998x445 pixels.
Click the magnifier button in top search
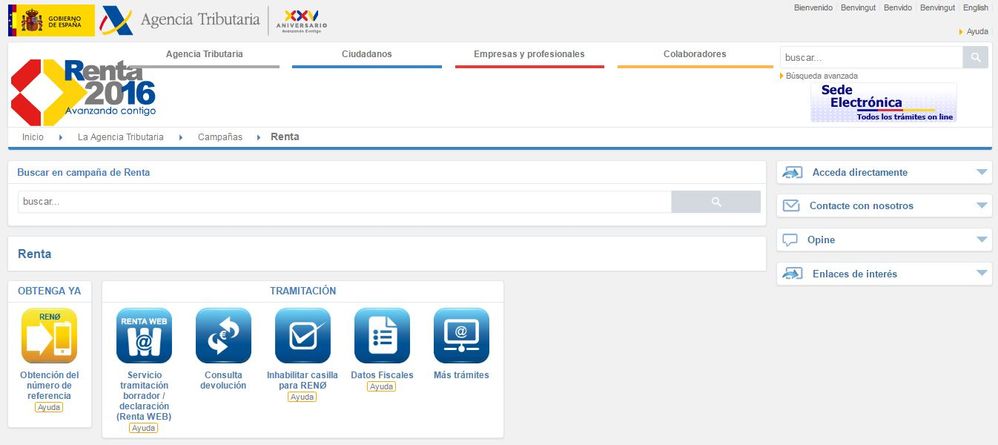(x=975, y=57)
